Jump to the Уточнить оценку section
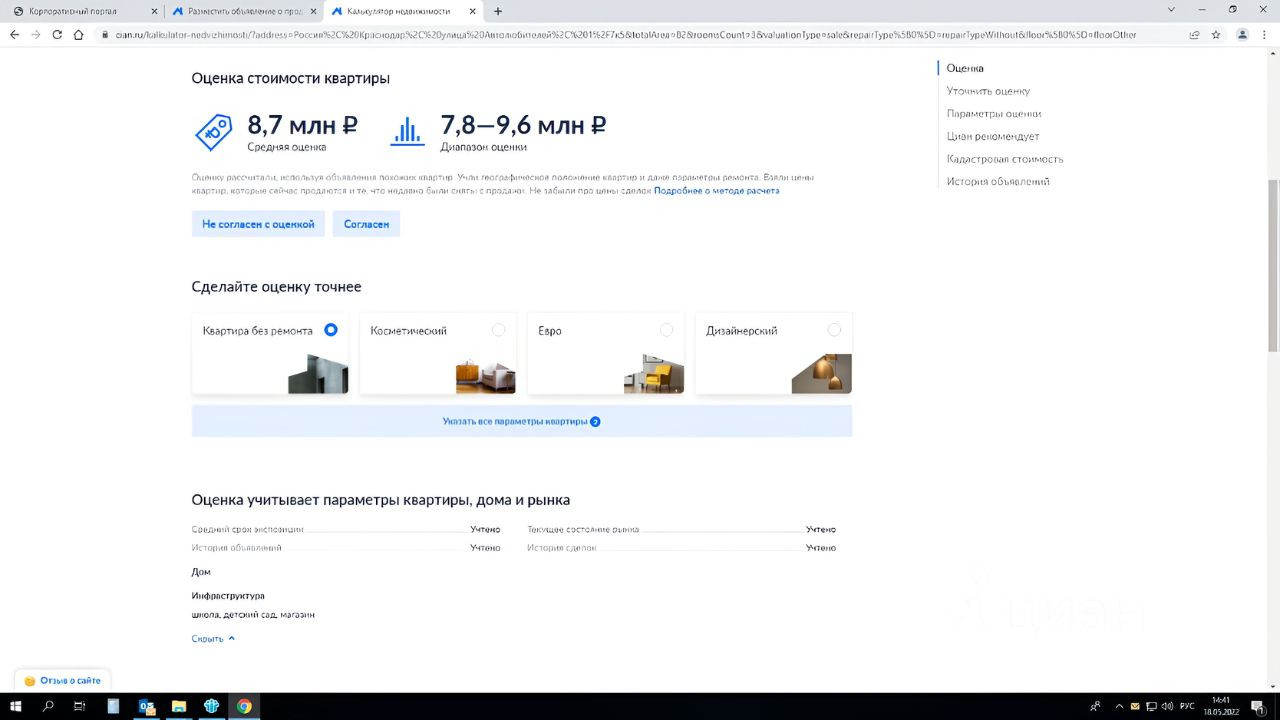This screenshot has width=1280, height=720. [x=988, y=91]
